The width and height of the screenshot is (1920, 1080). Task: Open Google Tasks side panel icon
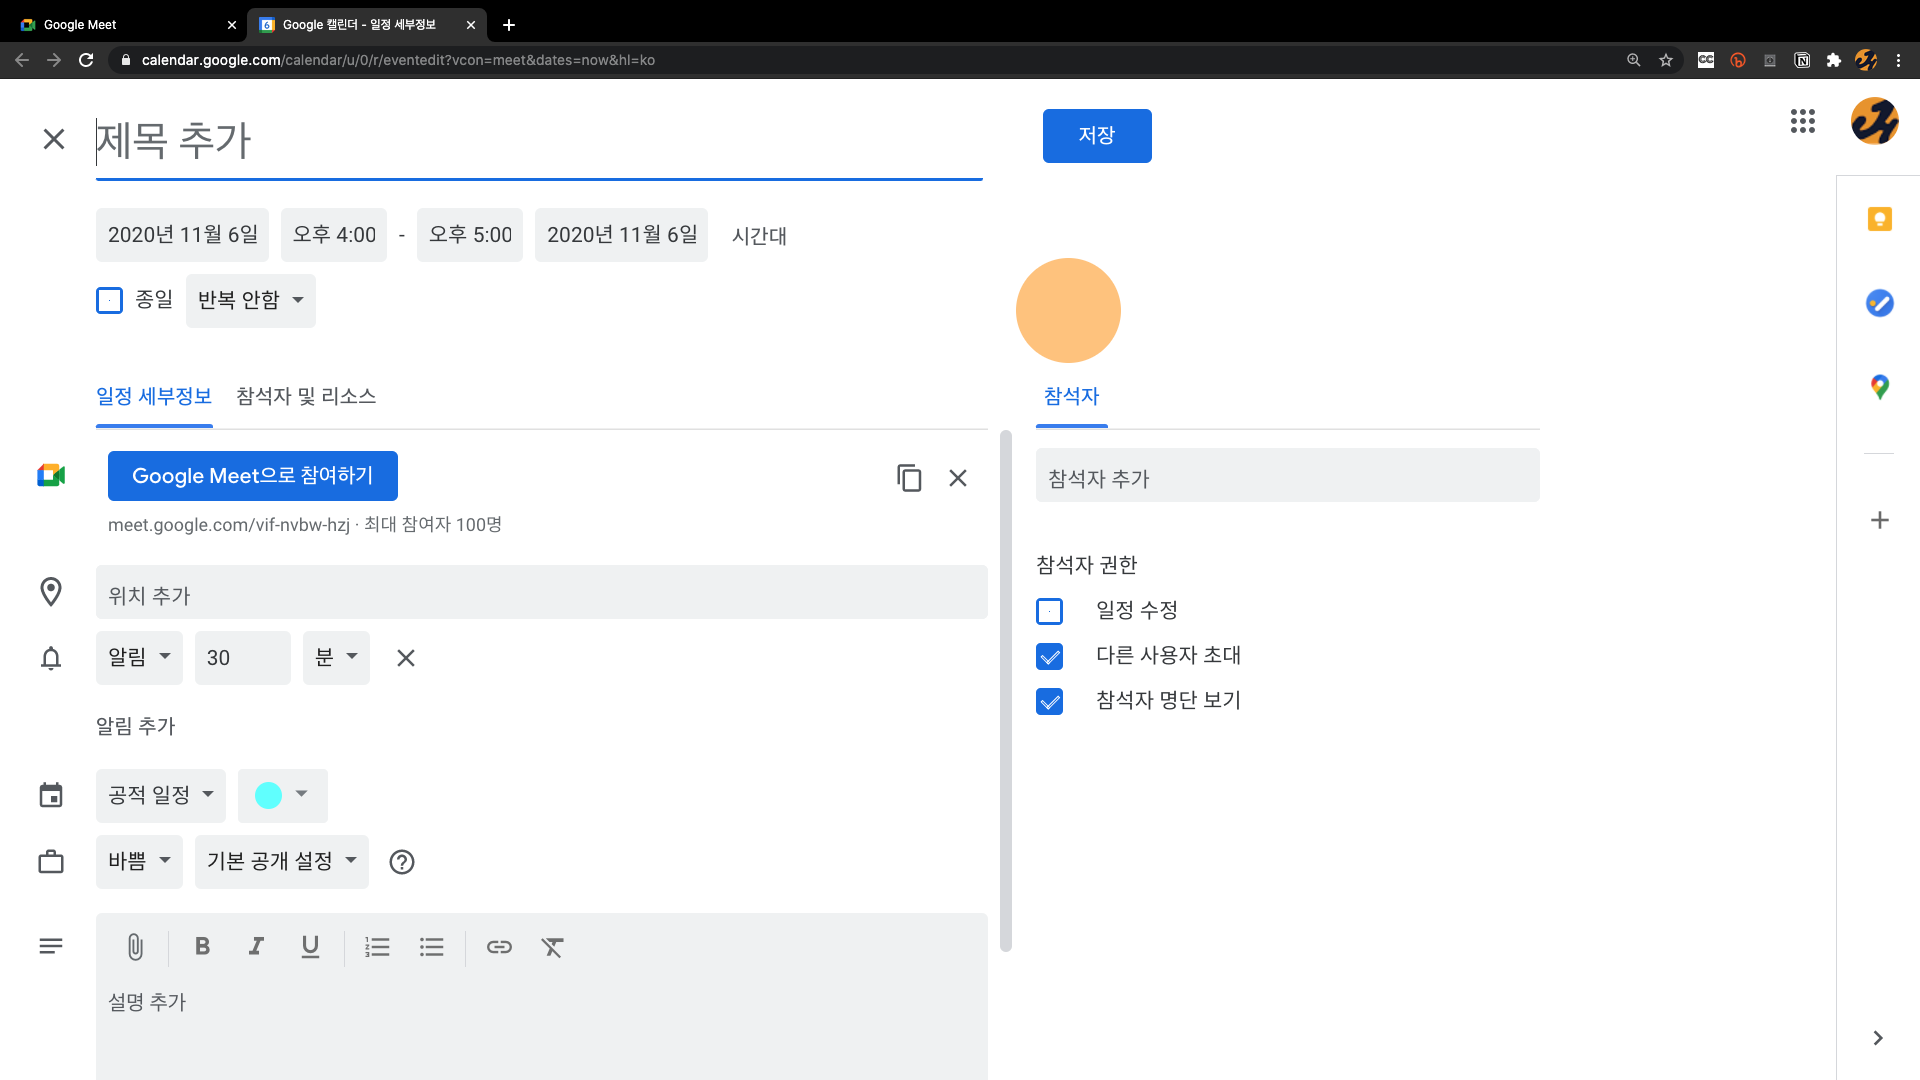1879,303
